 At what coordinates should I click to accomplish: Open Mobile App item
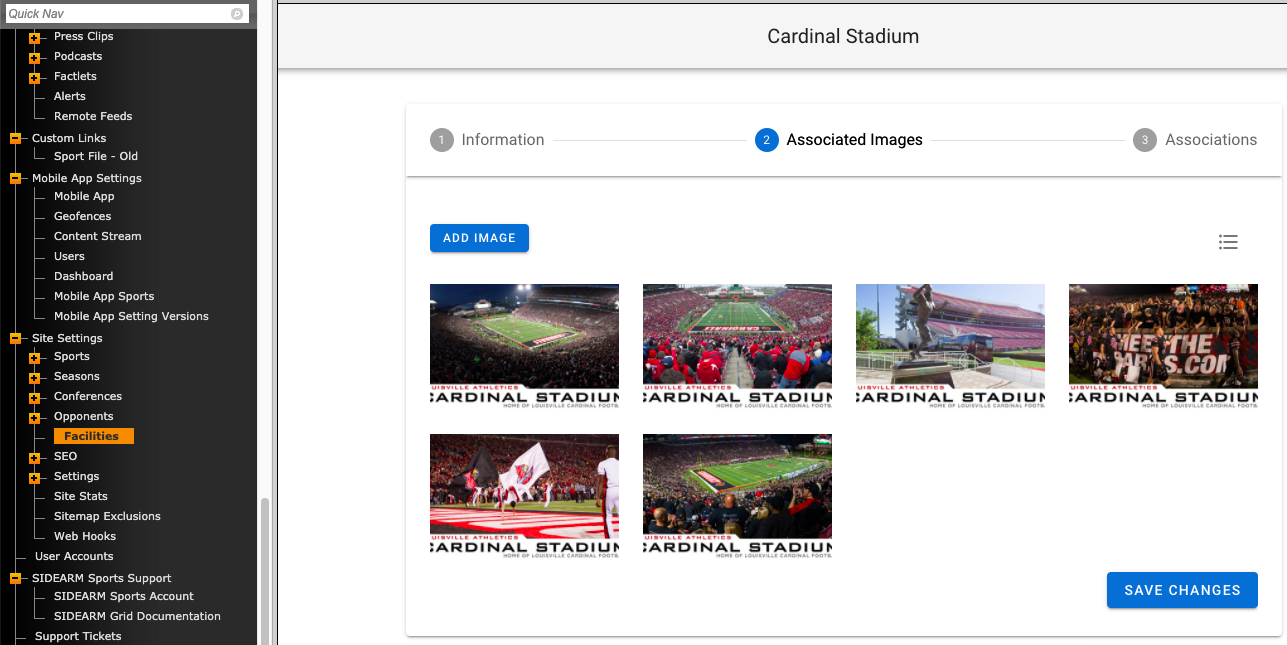click(84, 196)
